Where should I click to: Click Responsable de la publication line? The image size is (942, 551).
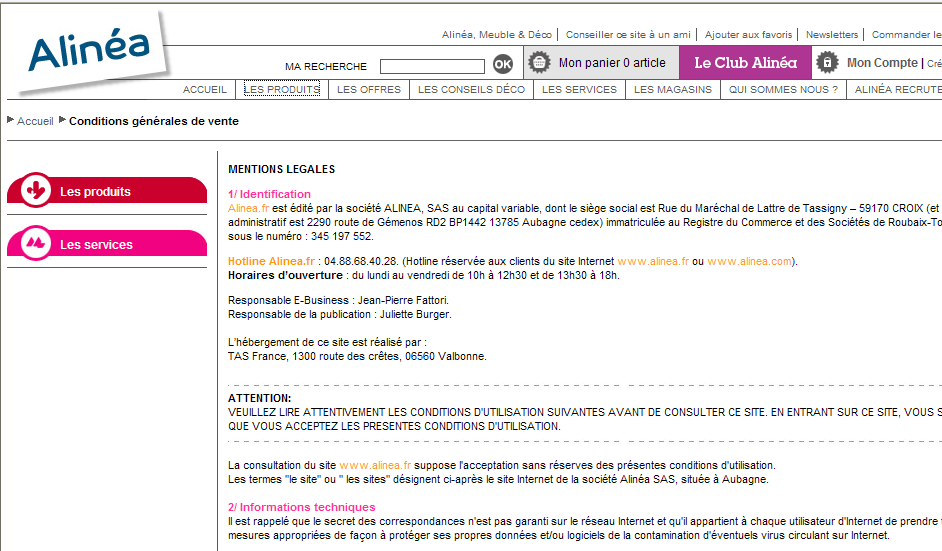coord(339,314)
